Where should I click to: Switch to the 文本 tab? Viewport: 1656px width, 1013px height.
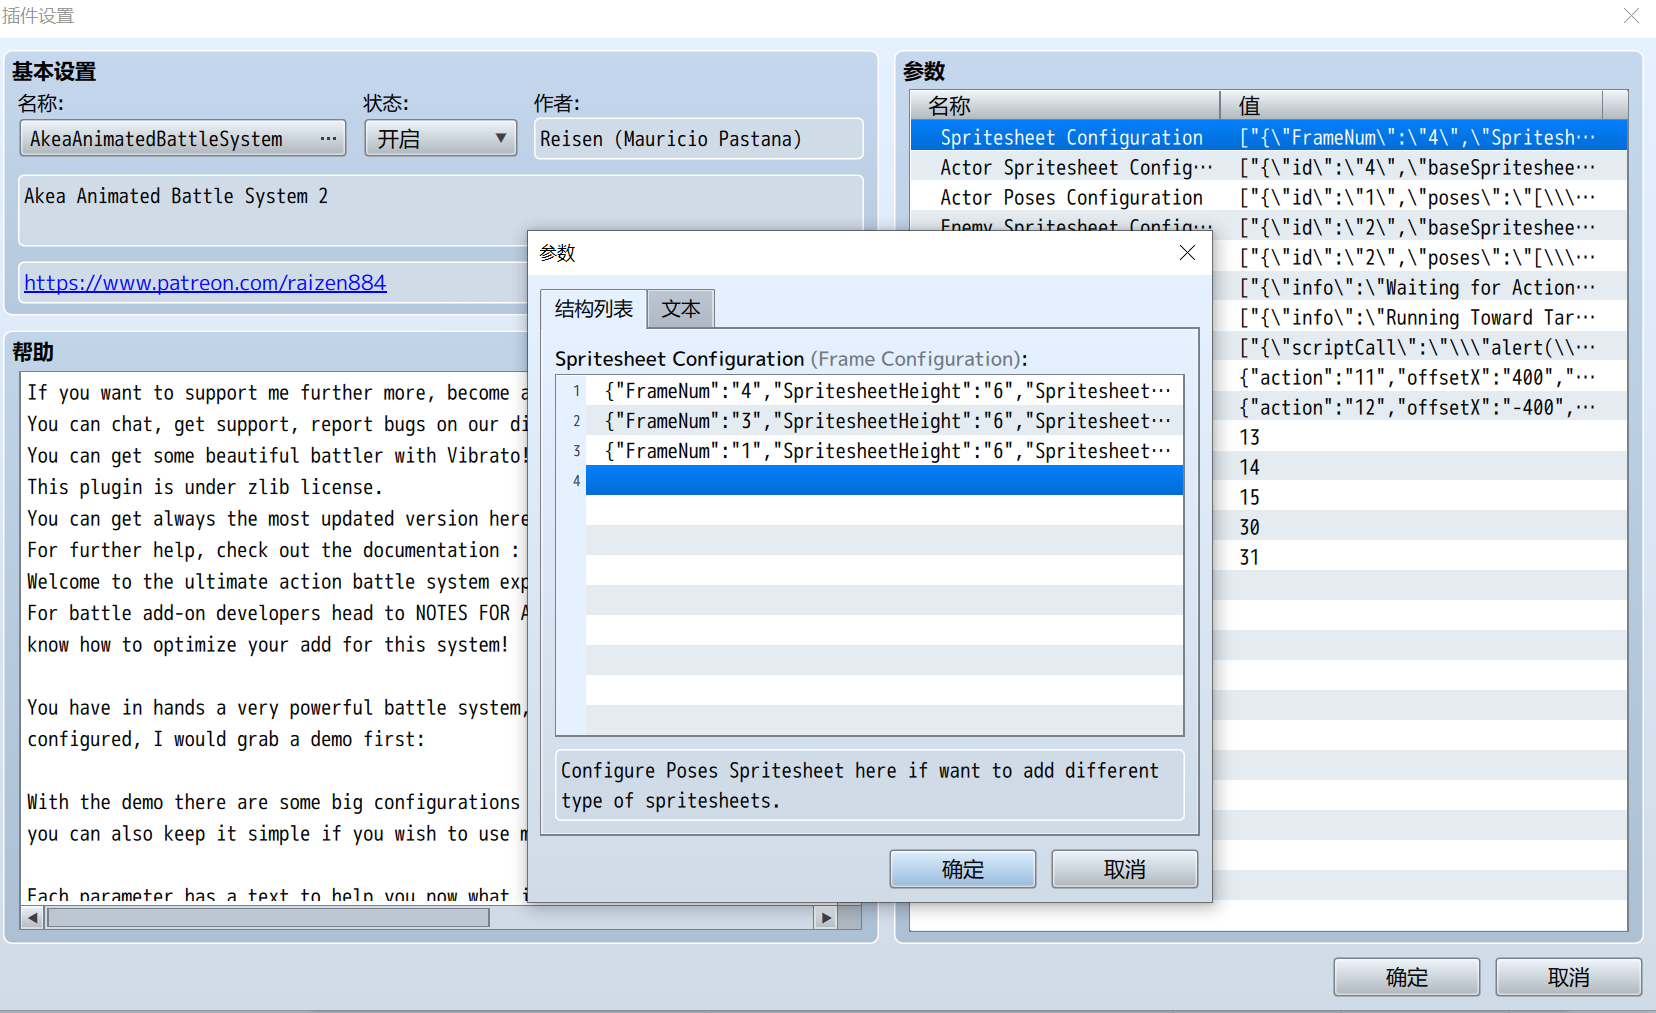coord(681,309)
